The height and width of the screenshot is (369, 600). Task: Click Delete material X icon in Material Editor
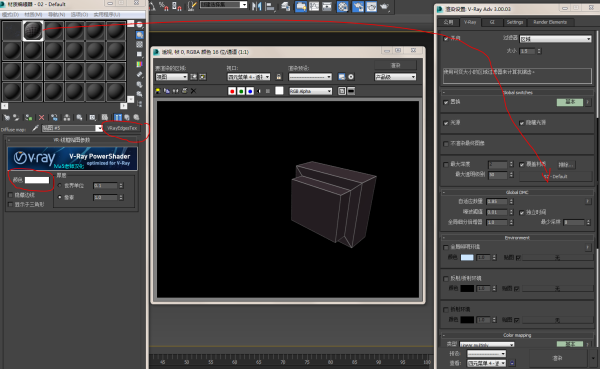pos(41,118)
